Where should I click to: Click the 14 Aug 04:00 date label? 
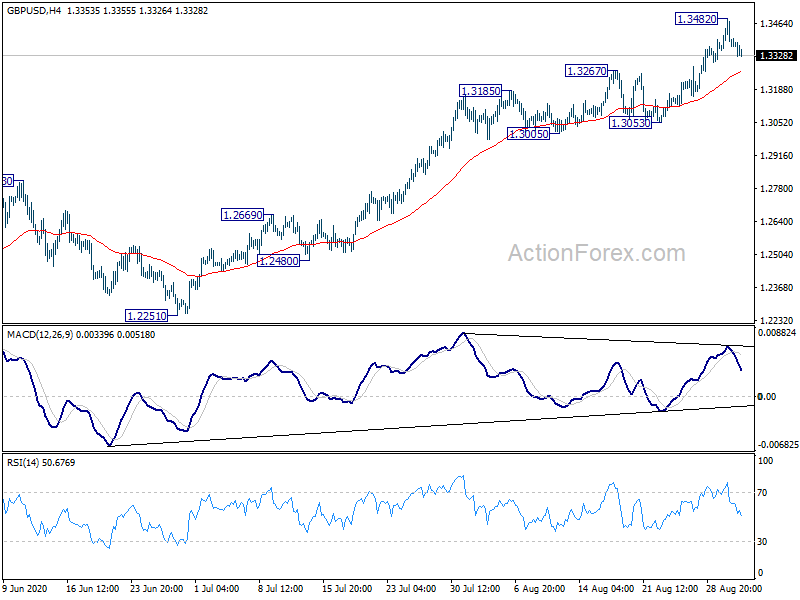coord(606,588)
